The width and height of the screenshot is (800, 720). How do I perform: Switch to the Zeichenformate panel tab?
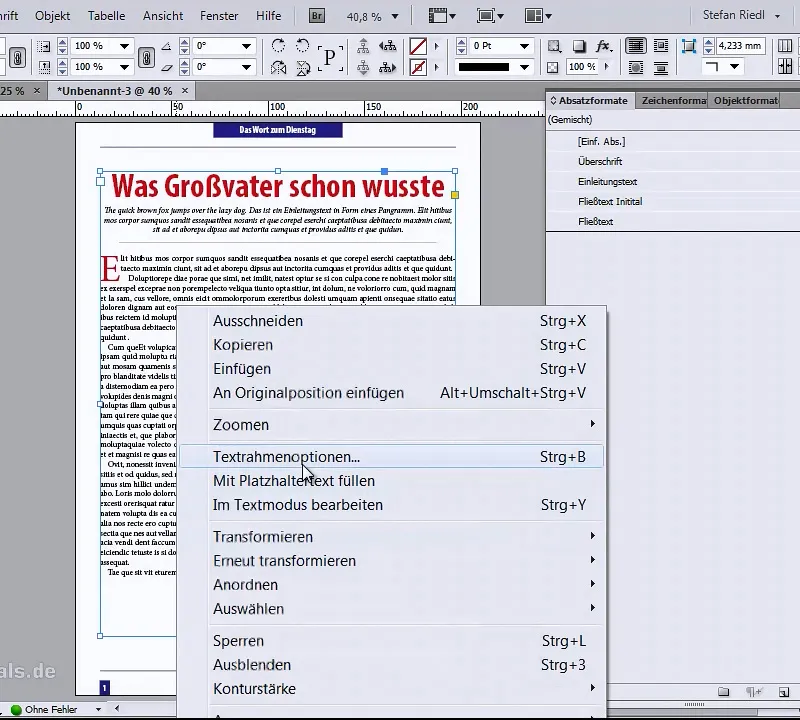[x=673, y=101]
